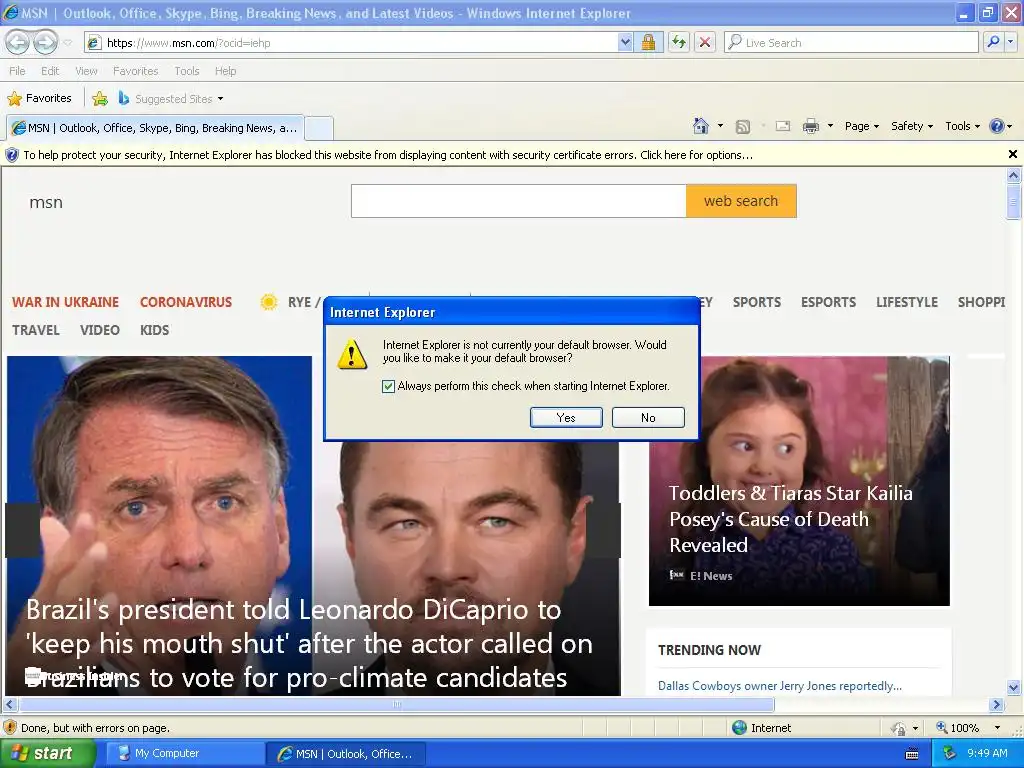The width and height of the screenshot is (1024, 768).
Task: Click the system tray network icon
Action: (x=950, y=754)
